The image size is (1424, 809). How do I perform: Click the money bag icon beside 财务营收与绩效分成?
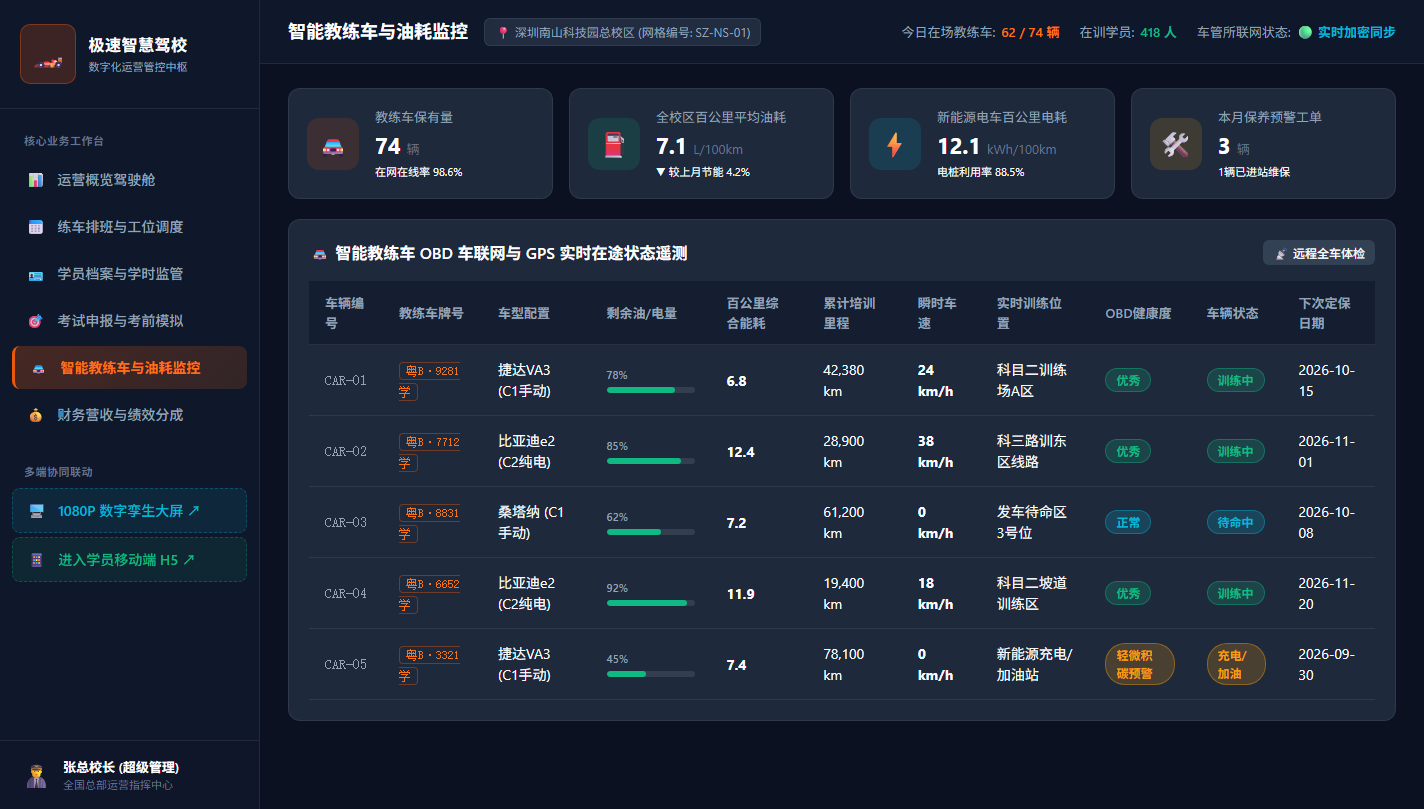point(36,415)
